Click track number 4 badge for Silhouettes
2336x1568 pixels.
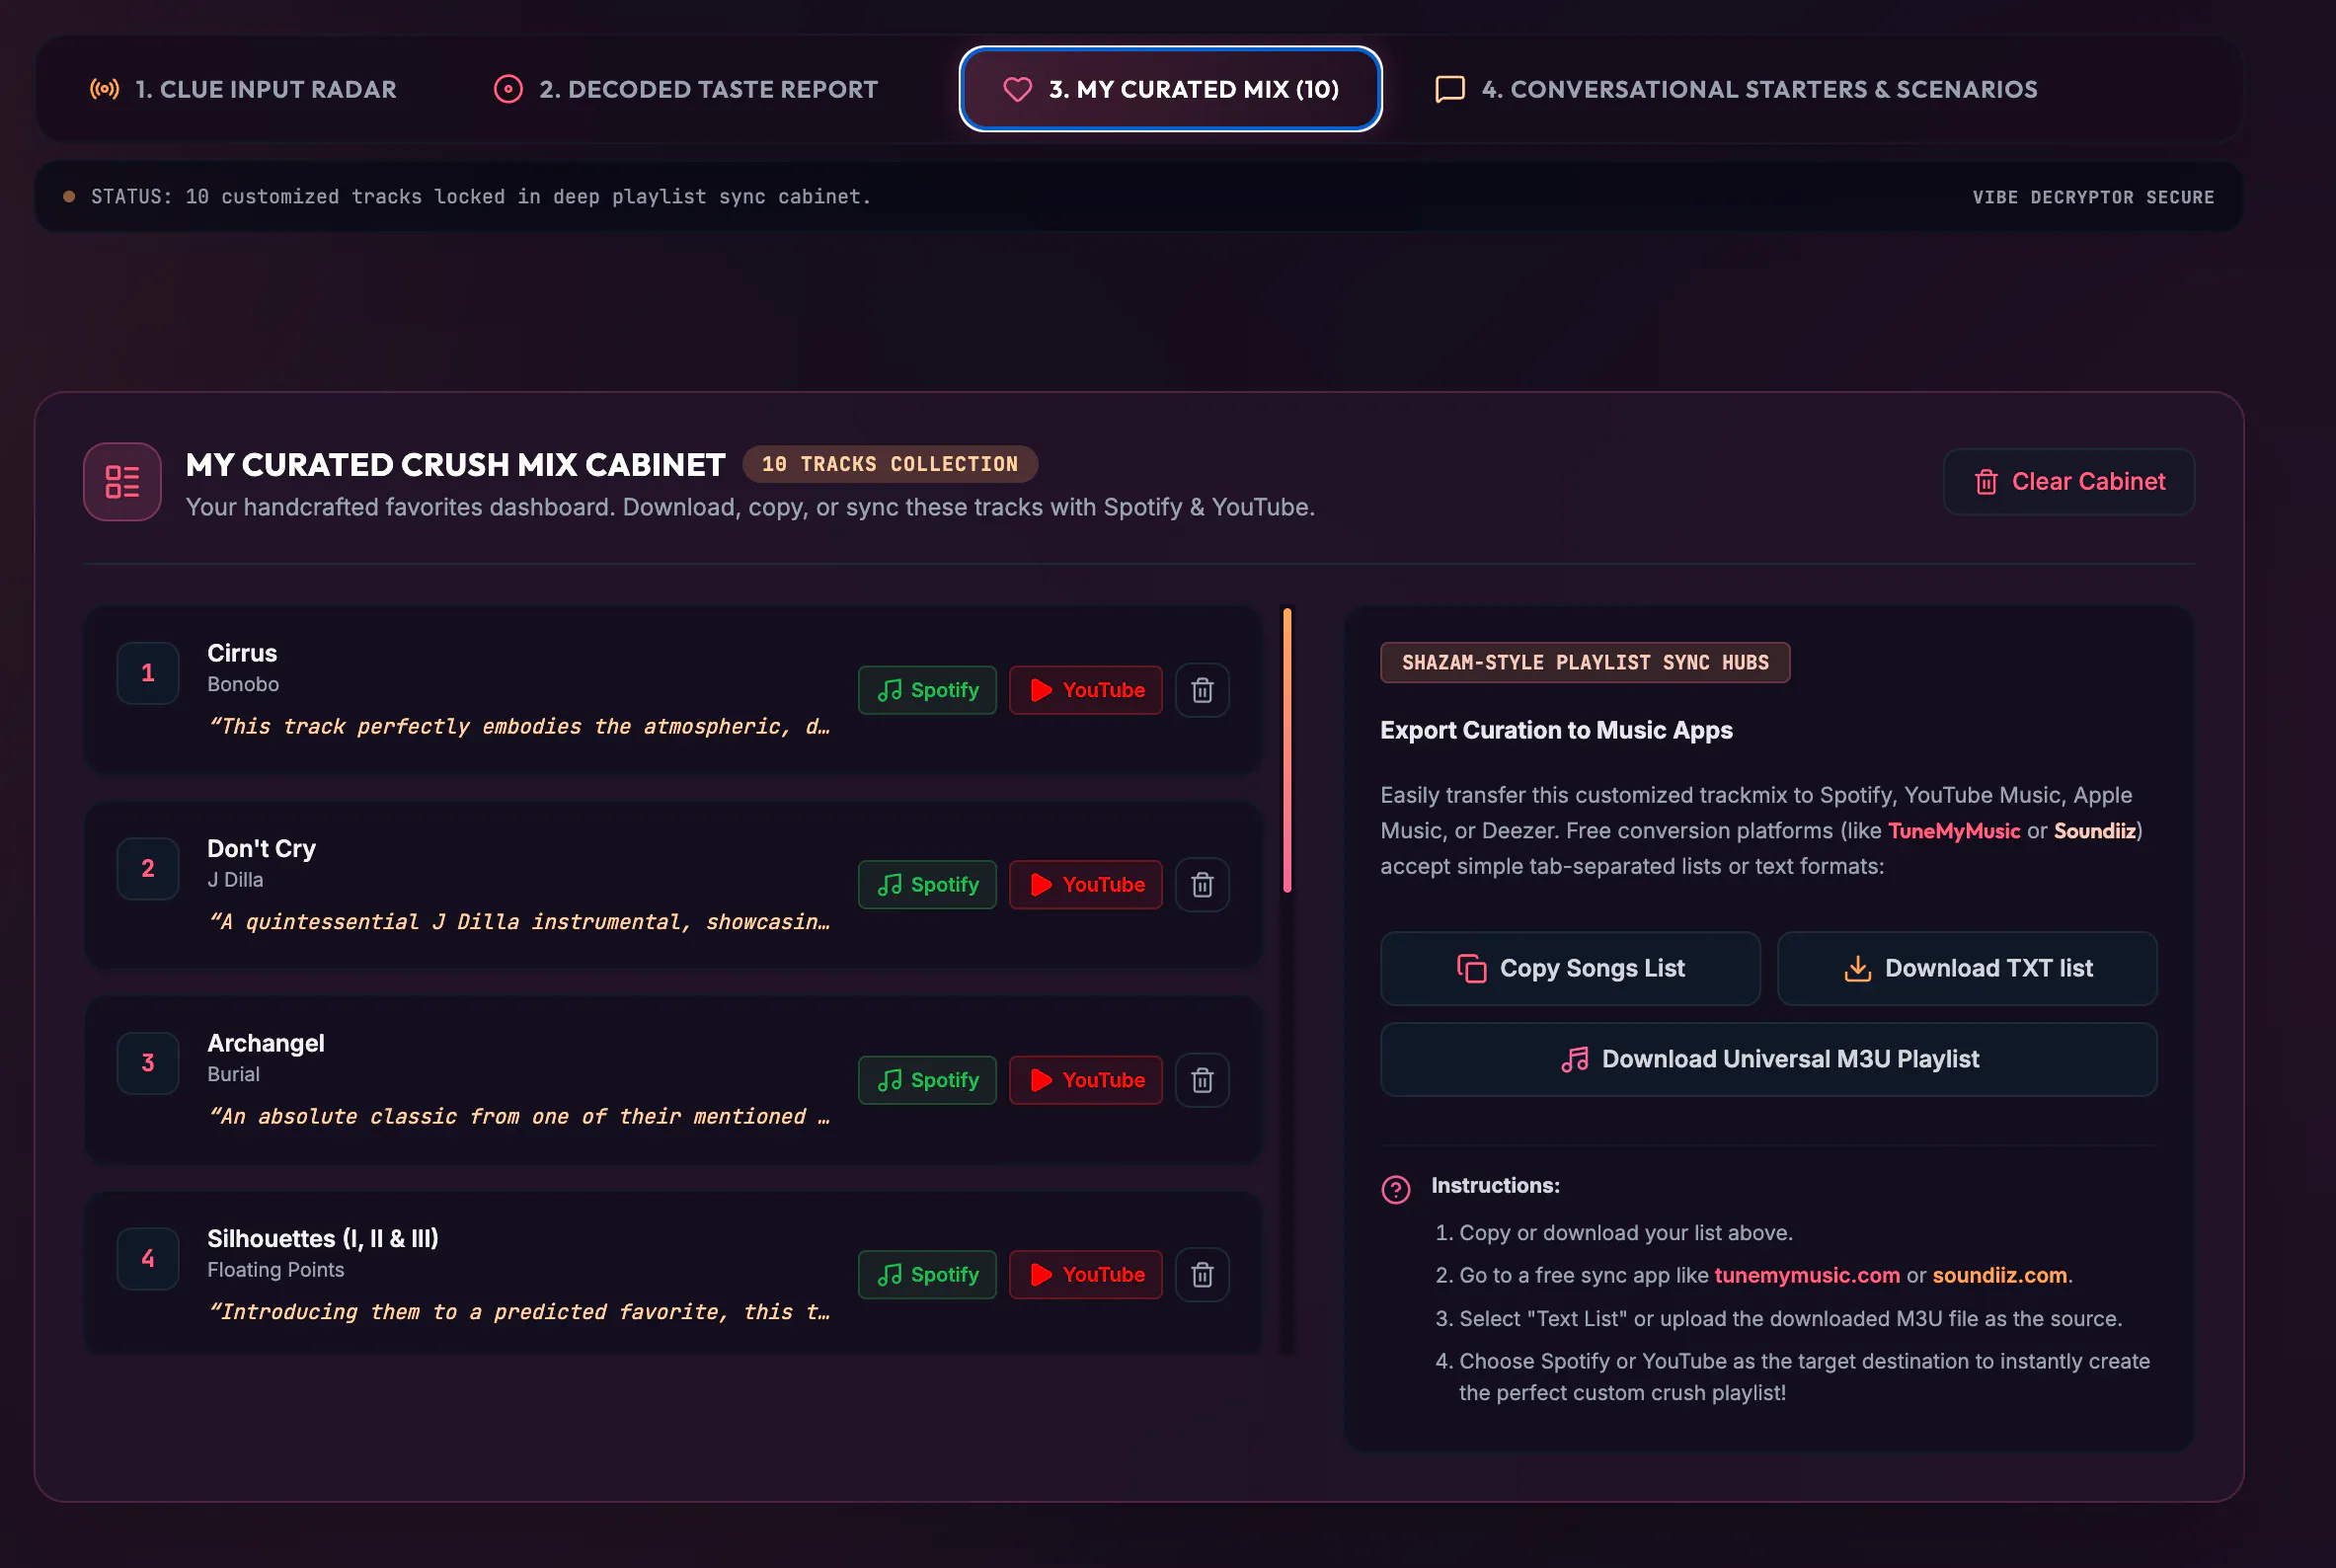[148, 1258]
